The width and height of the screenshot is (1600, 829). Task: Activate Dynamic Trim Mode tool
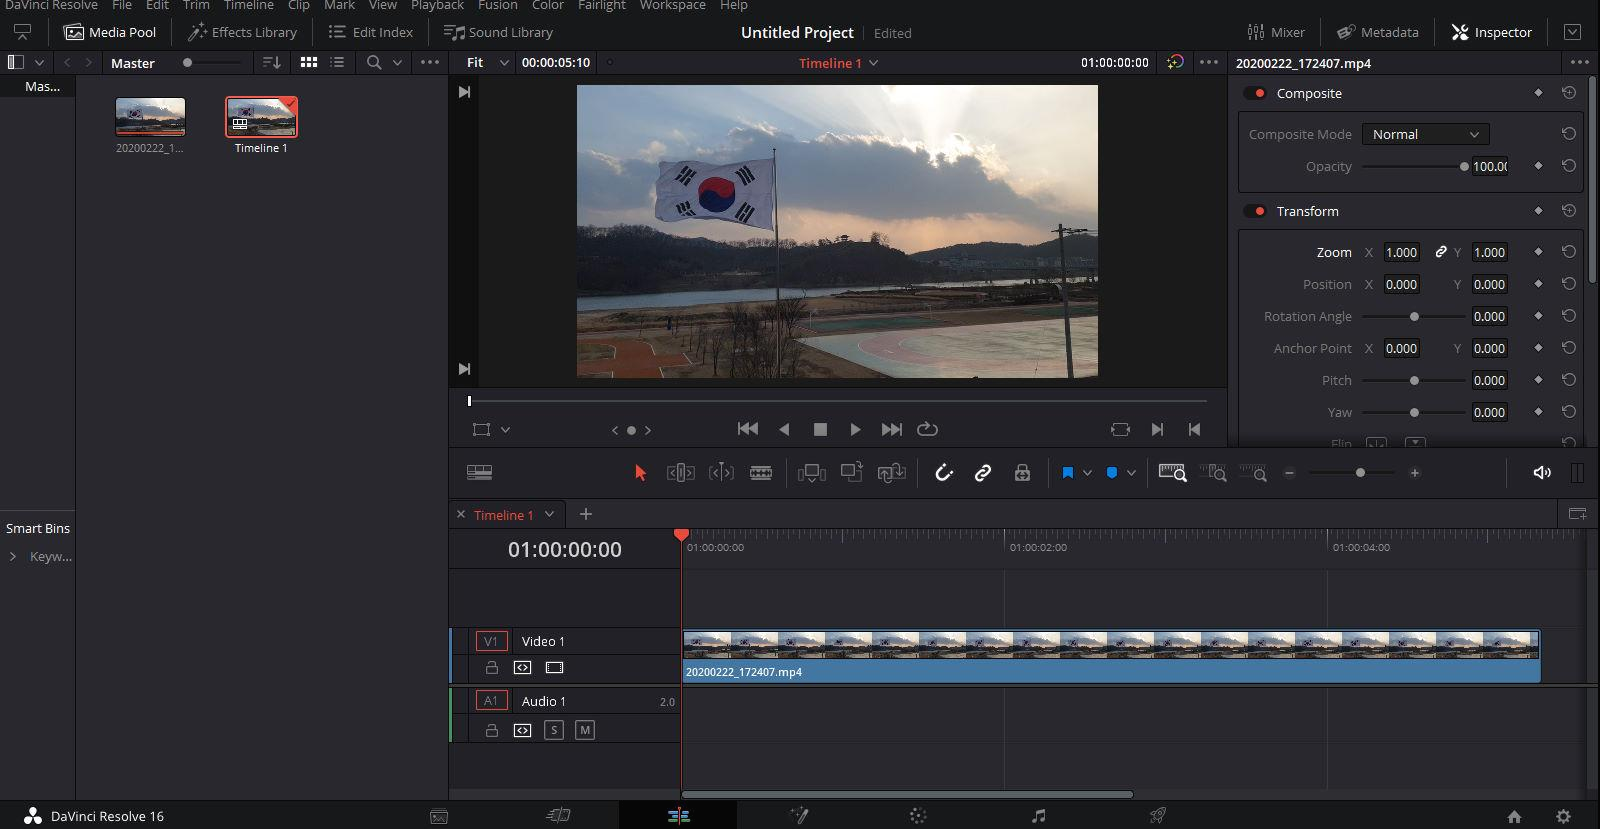coord(721,473)
